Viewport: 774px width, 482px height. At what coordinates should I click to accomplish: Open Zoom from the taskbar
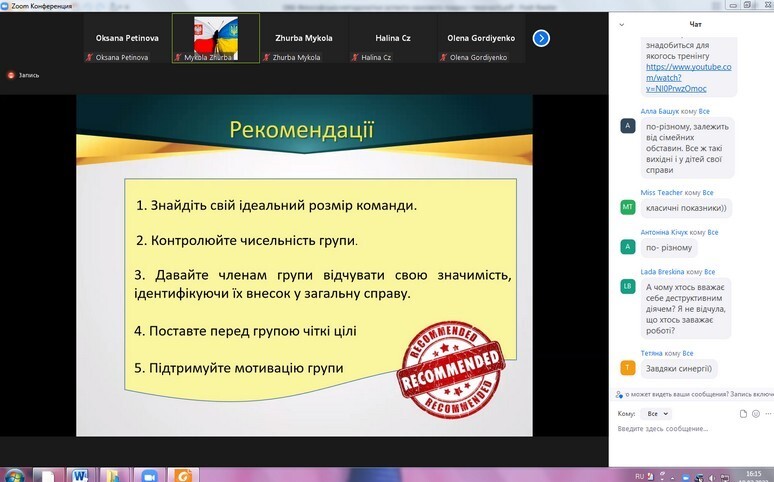pyautogui.click(x=150, y=475)
